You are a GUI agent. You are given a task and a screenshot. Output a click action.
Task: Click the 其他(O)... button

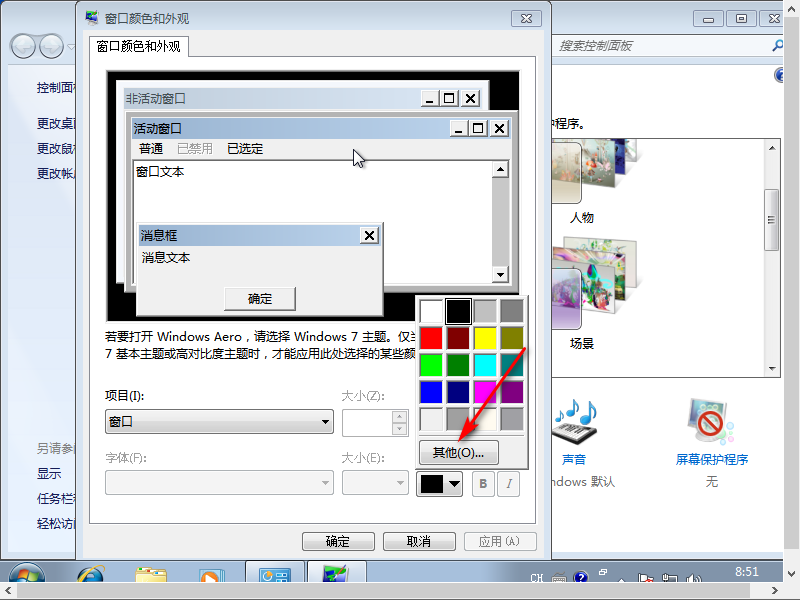pyautogui.click(x=458, y=452)
